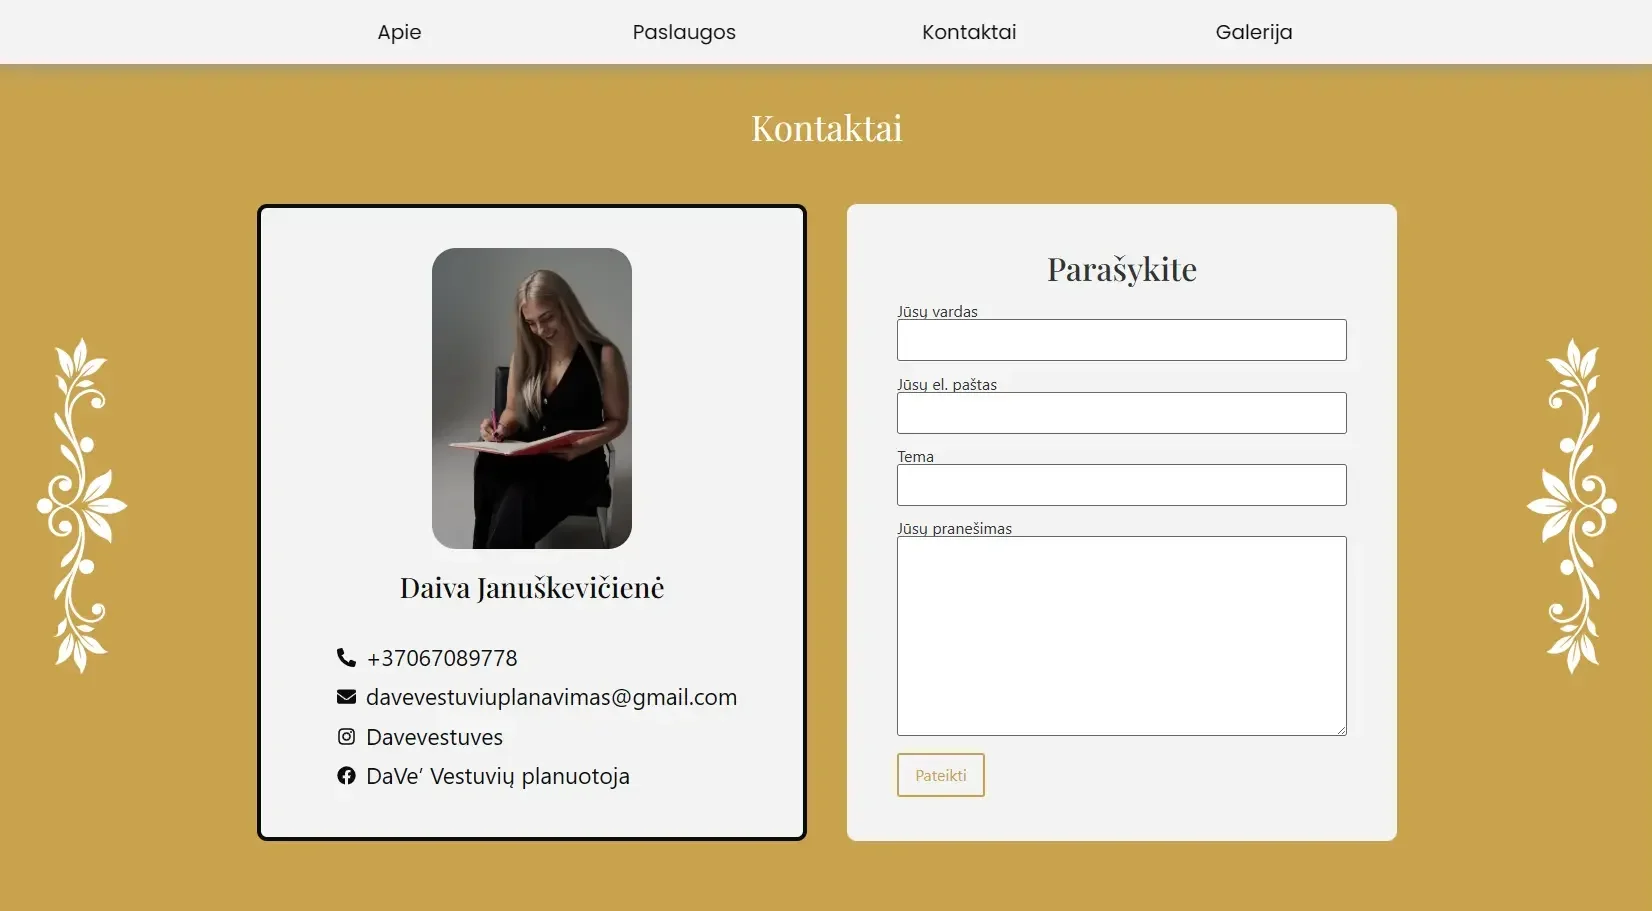Viewport: 1652px width, 911px height.
Task: Click Daiva Januškevičienė's profile photo
Action: click(x=532, y=398)
